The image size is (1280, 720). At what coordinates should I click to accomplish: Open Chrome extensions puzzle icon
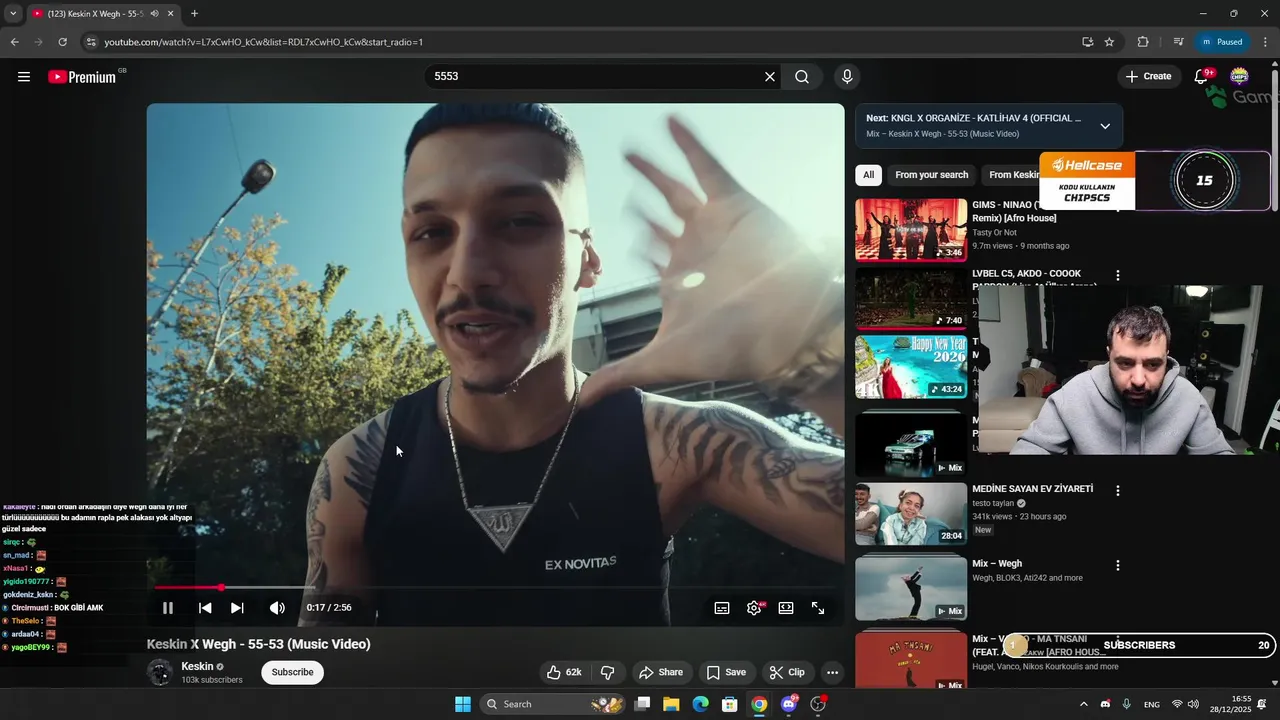click(x=1143, y=42)
